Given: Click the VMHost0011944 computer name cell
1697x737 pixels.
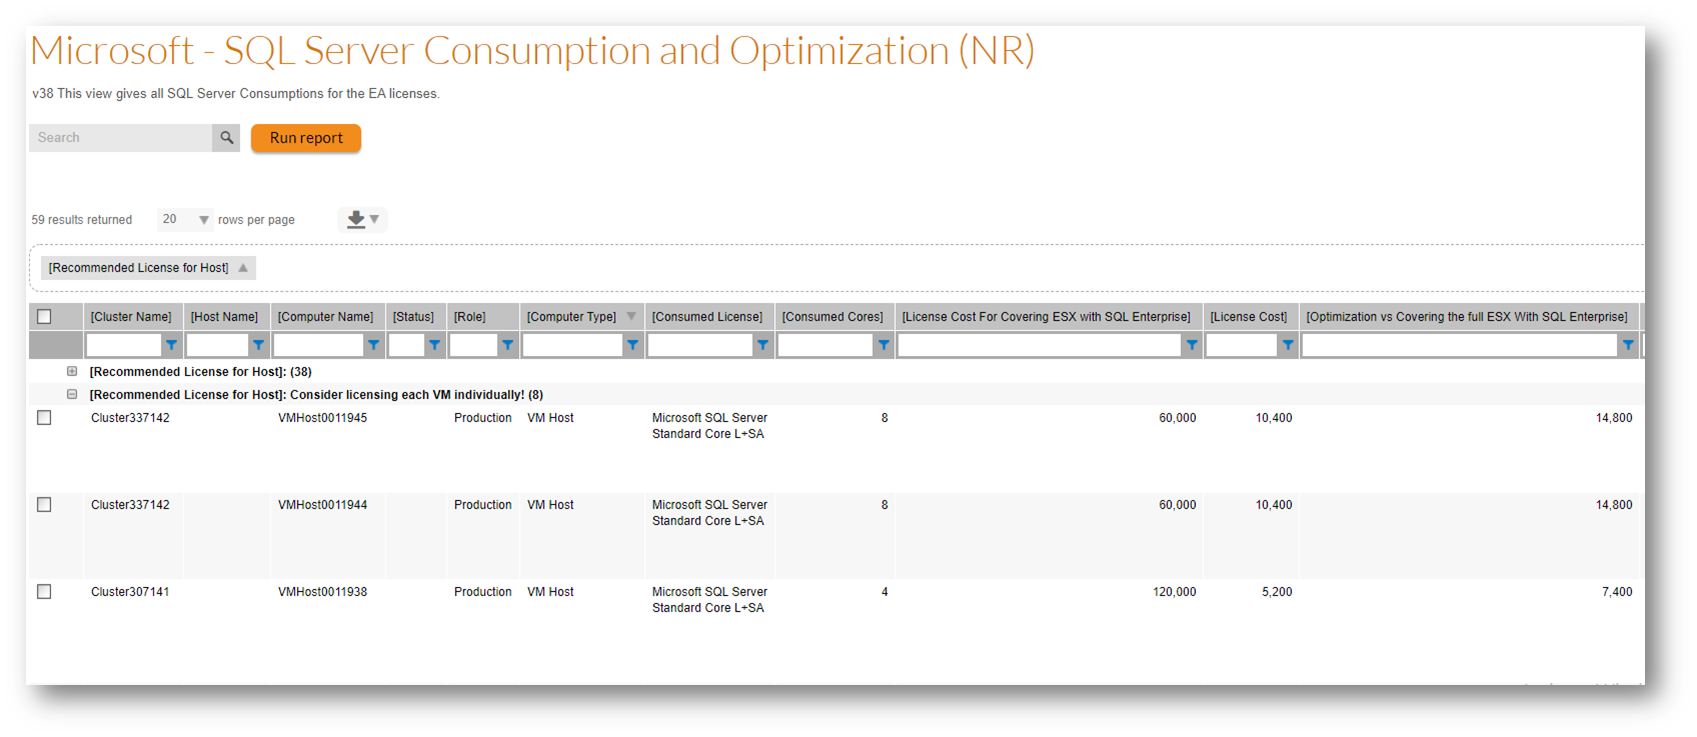Looking at the screenshot, I should 322,505.
